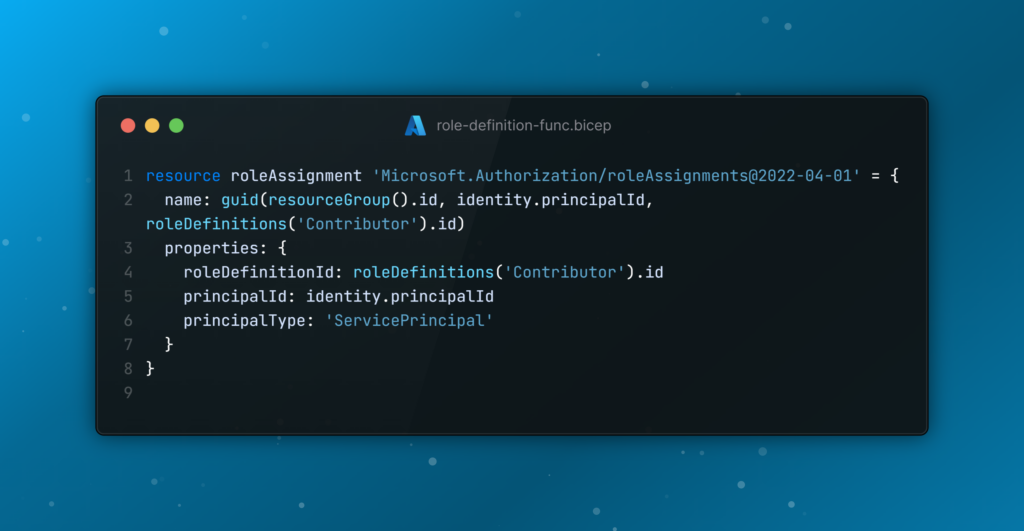
Task: Select the role-definition-func.bicep file title
Action: coord(524,125)
